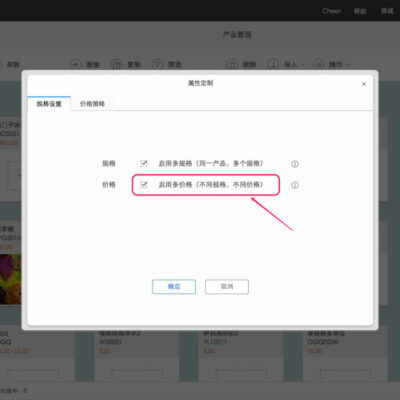Cancel with the 取消 button
This screenshot has width=400, height=400.
coord(227,287)
